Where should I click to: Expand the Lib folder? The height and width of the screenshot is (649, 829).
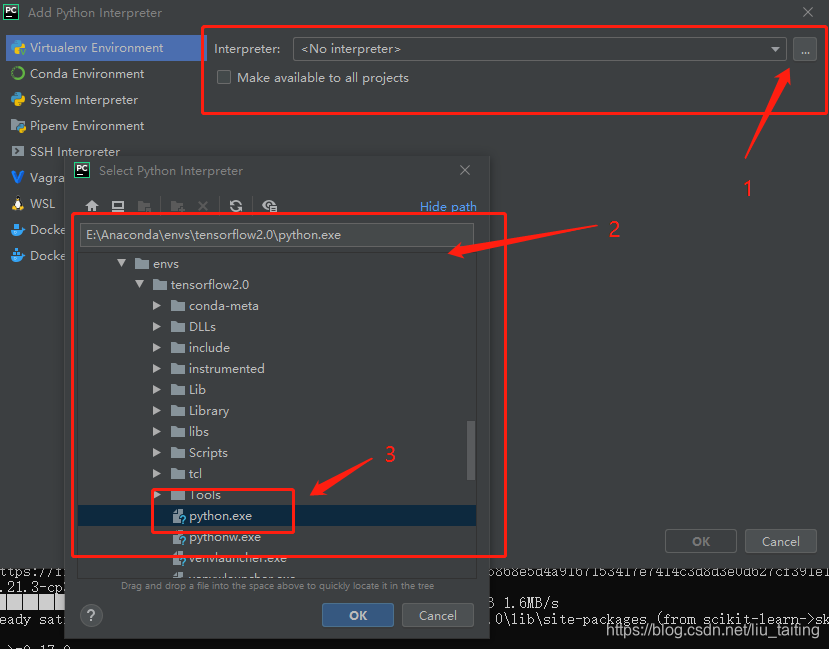tap(156, 390)
